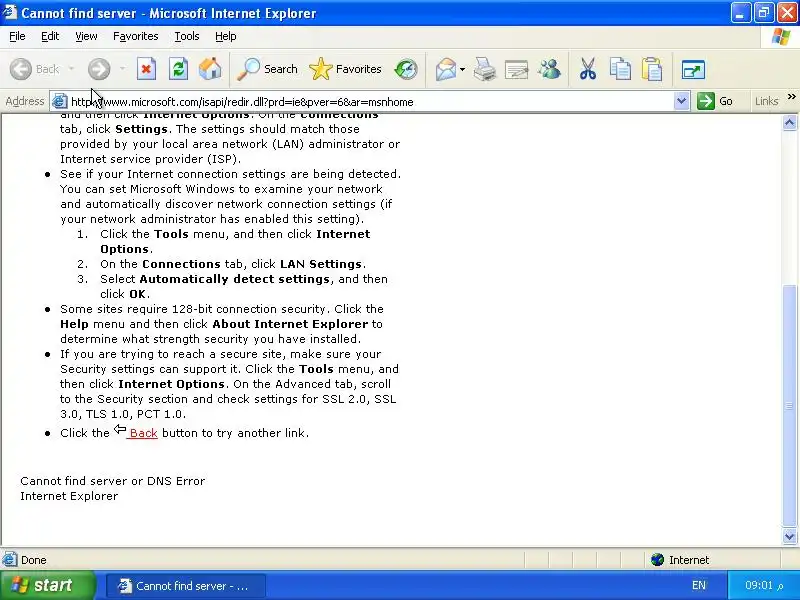Open the Favorites menu
800x600 pixels.
point(136,36)
